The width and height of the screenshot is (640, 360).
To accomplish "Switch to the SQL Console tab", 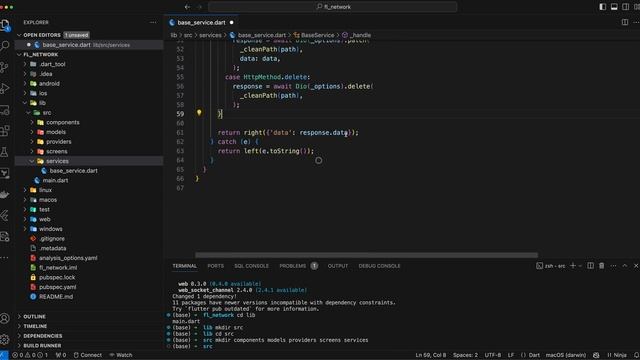I will coord(251,266).
